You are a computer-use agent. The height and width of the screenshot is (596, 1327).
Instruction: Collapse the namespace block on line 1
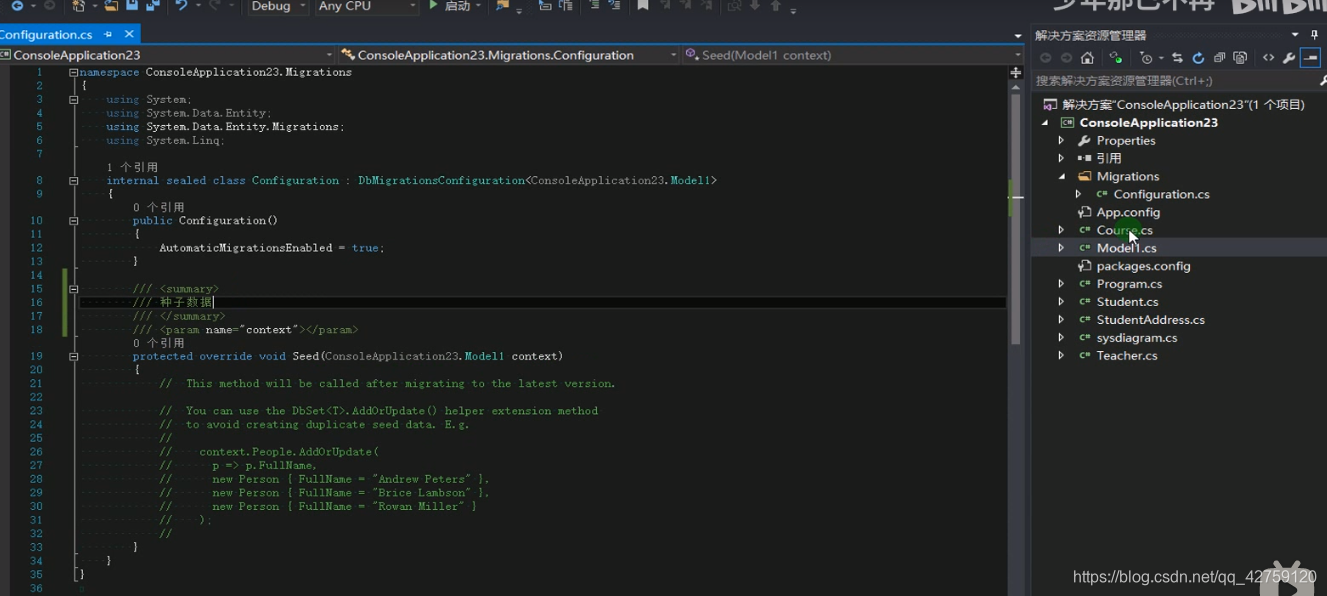tap(73, 72)
